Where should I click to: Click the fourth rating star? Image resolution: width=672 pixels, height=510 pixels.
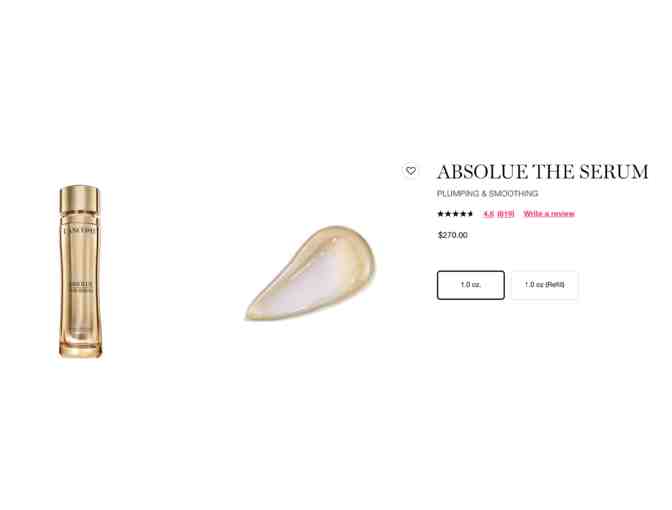(x=462, y=213)
